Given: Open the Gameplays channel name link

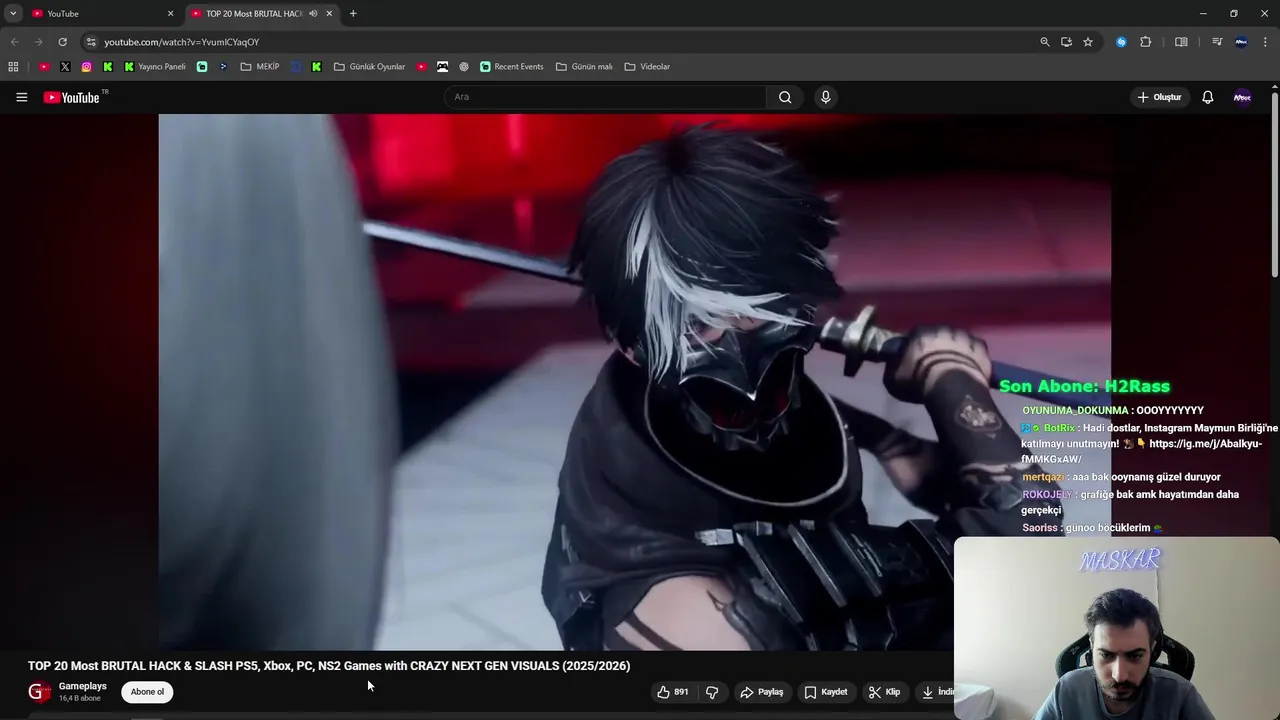Looking at the screenshot, I should 83,686.
